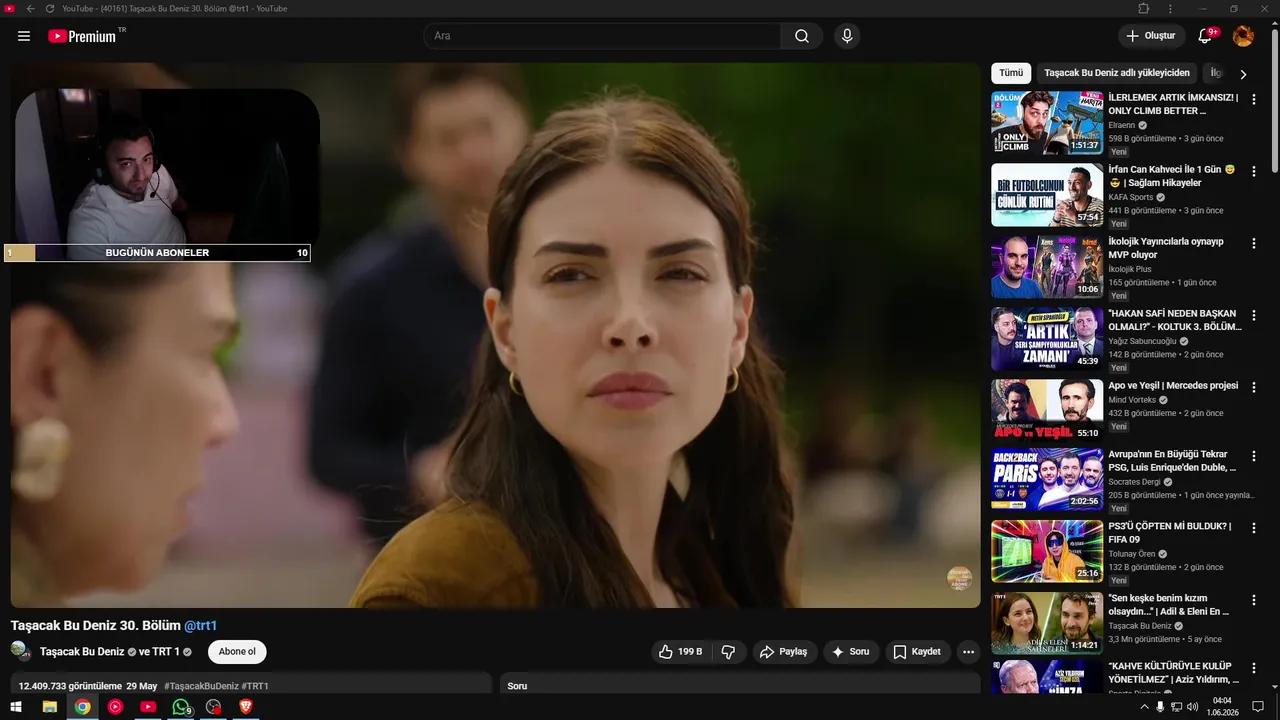Open File Explorer from taskbar
The image size is (1280, 720).
click(49, 707)
